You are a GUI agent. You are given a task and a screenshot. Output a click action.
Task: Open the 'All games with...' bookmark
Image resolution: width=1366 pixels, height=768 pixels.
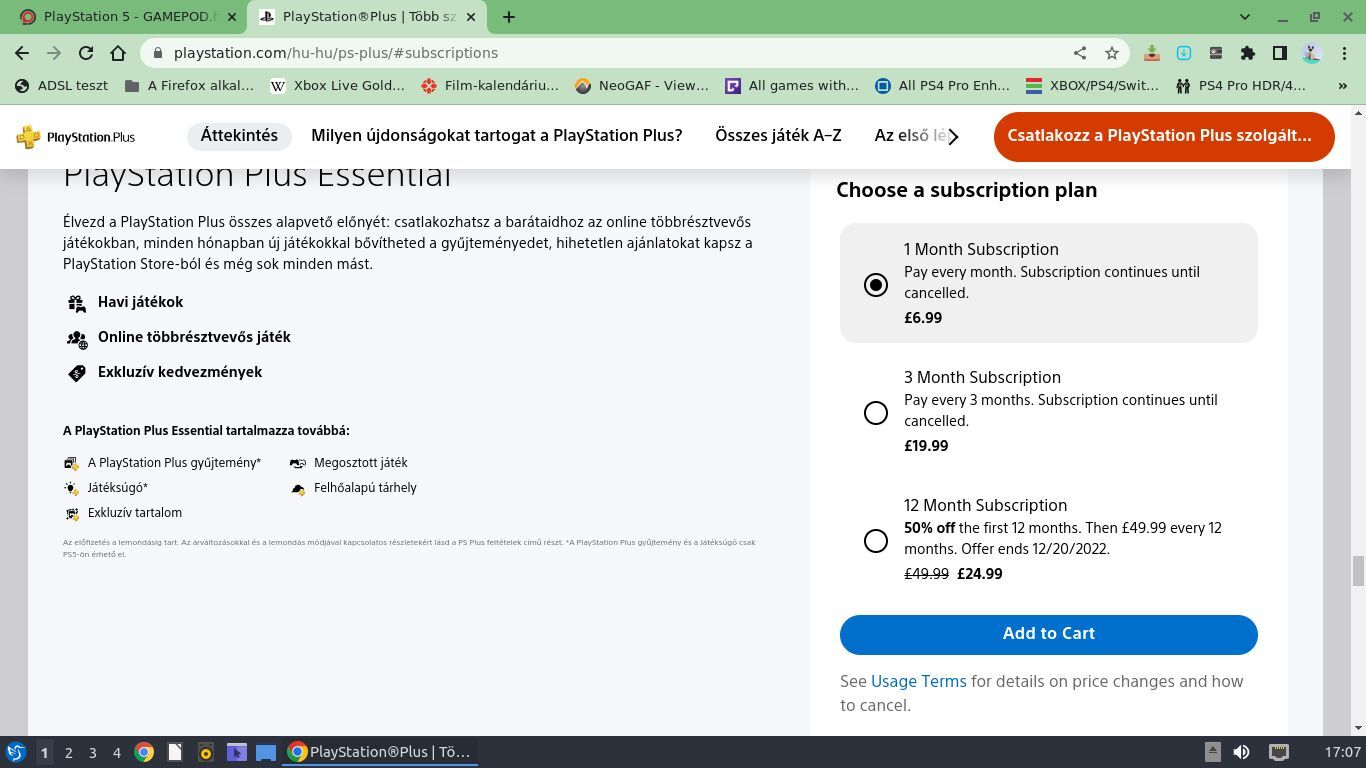point(792,86)
